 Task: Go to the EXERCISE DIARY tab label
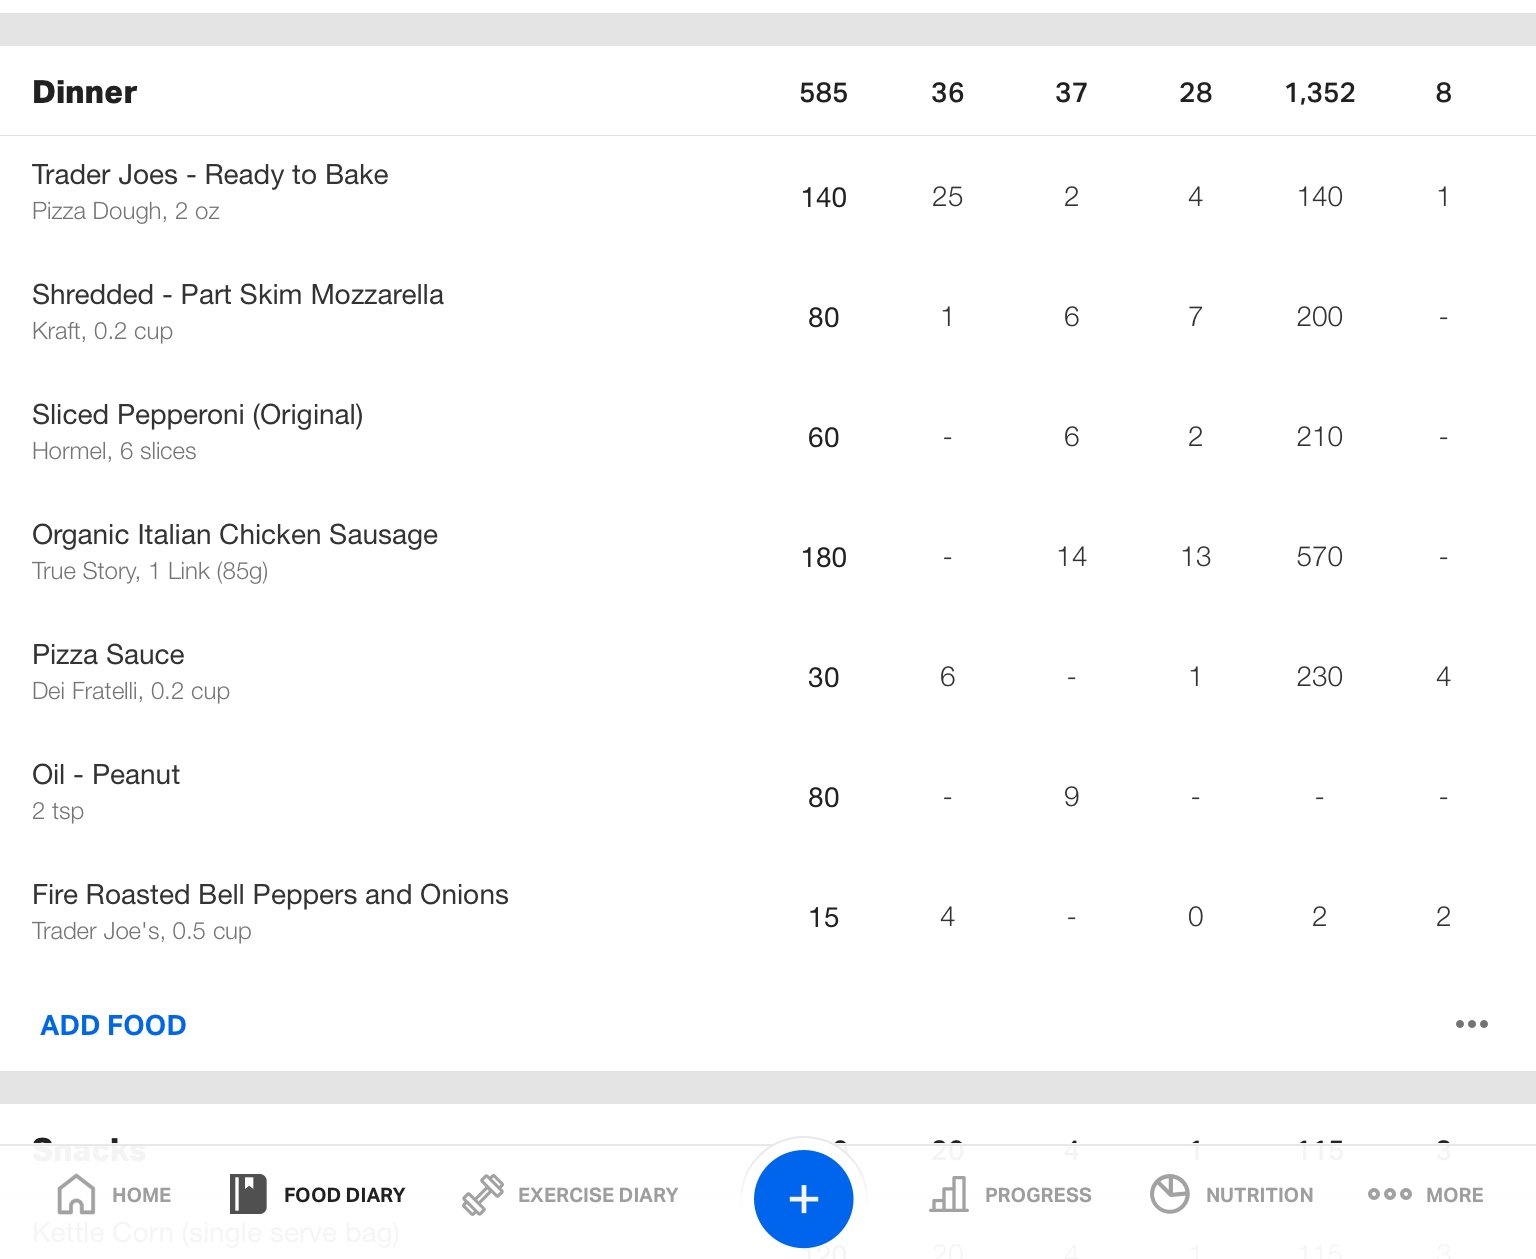pyautogui.click(x=598, y=1195)
